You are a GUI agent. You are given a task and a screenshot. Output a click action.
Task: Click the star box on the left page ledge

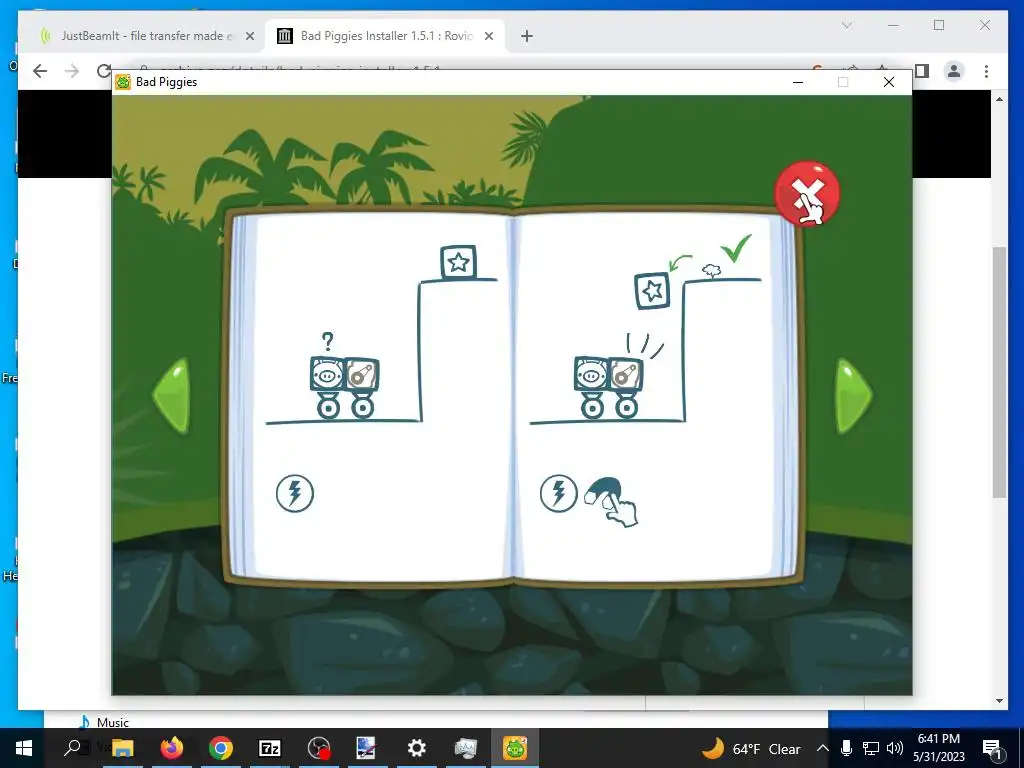[458, 262]
